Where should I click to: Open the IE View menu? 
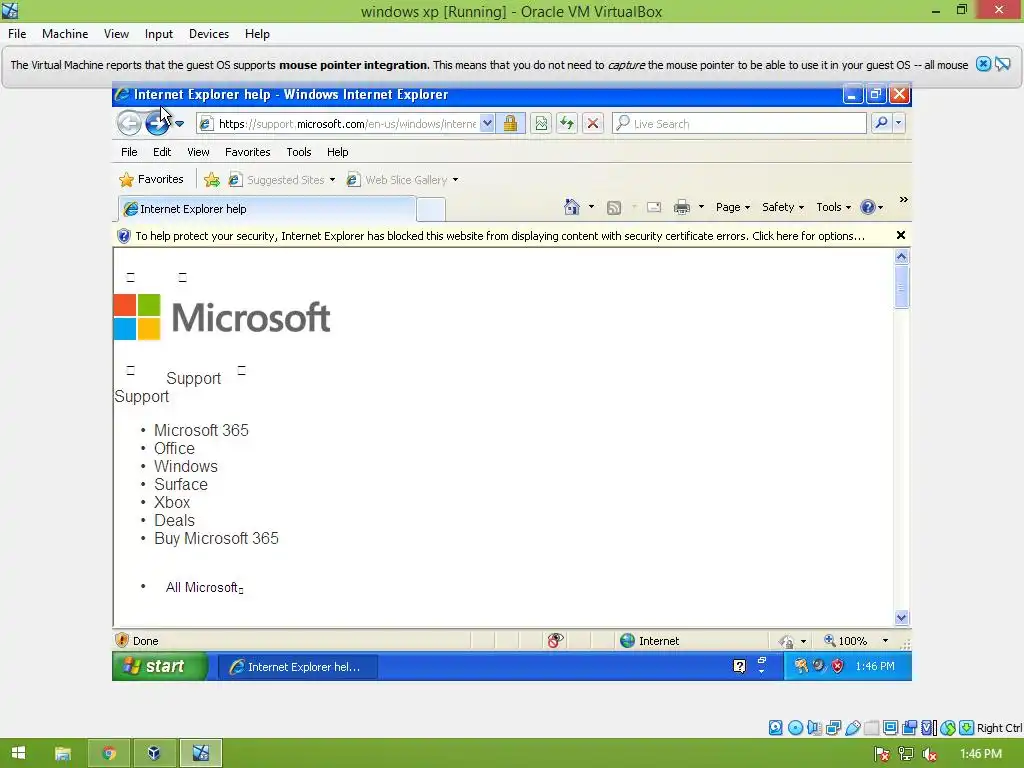pyautogui.click(x=198, y=152)
